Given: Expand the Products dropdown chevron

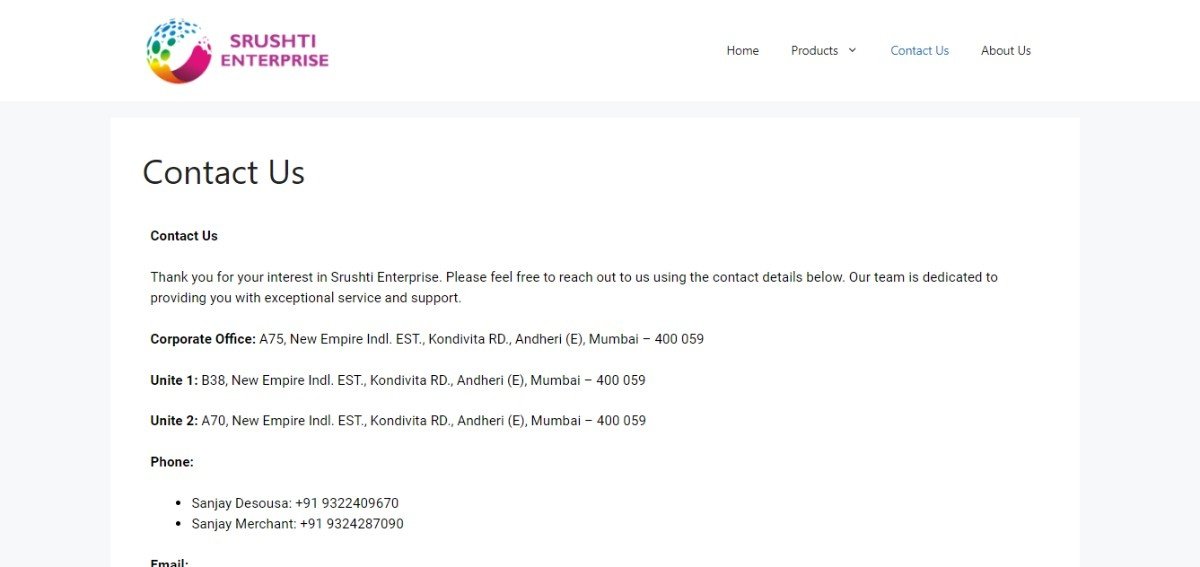Looking at the screenshot, I should click(853, 51).
